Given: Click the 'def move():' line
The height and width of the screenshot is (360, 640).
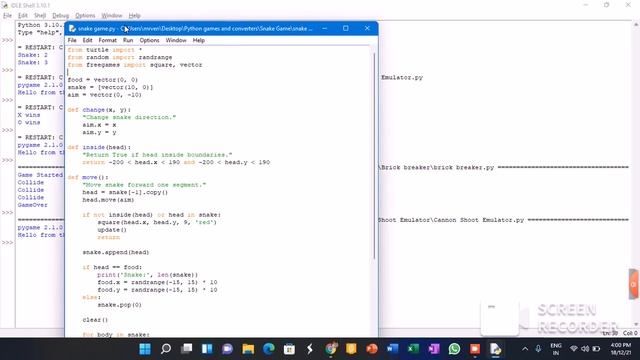Looking at the screenshot, I should [88, 177].
